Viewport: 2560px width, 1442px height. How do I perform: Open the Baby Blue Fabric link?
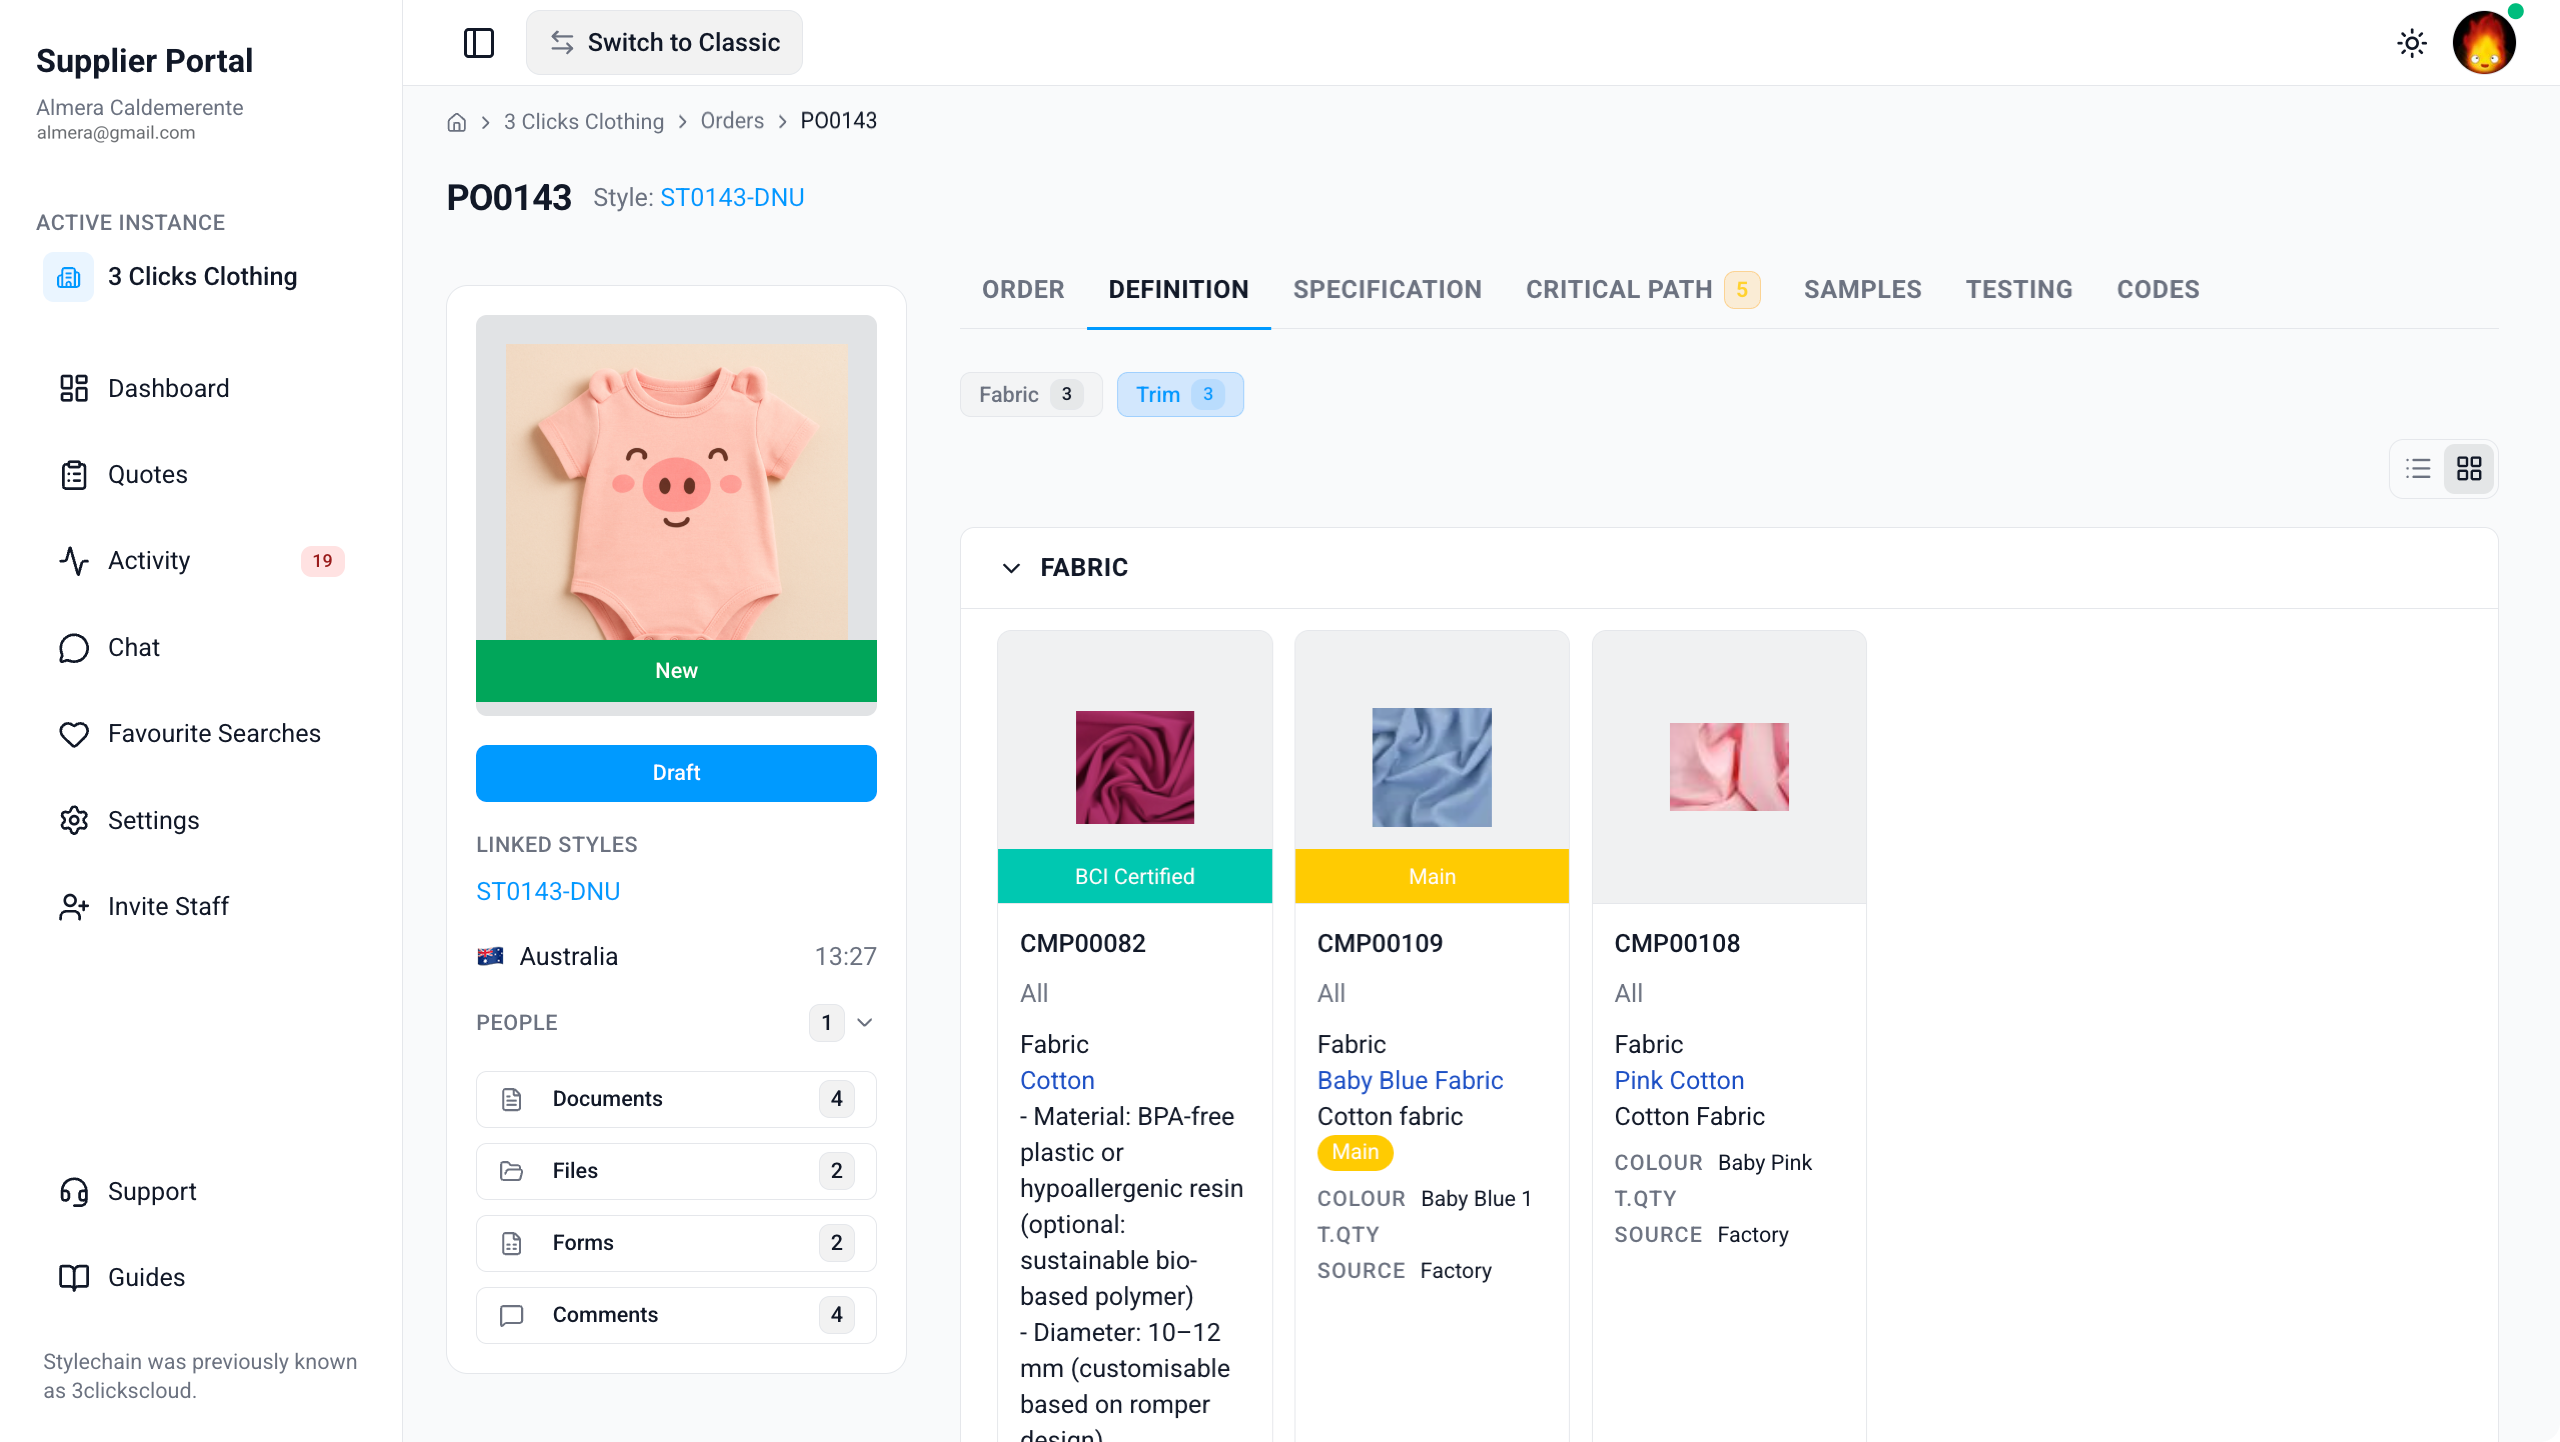coord(1410,1081)
